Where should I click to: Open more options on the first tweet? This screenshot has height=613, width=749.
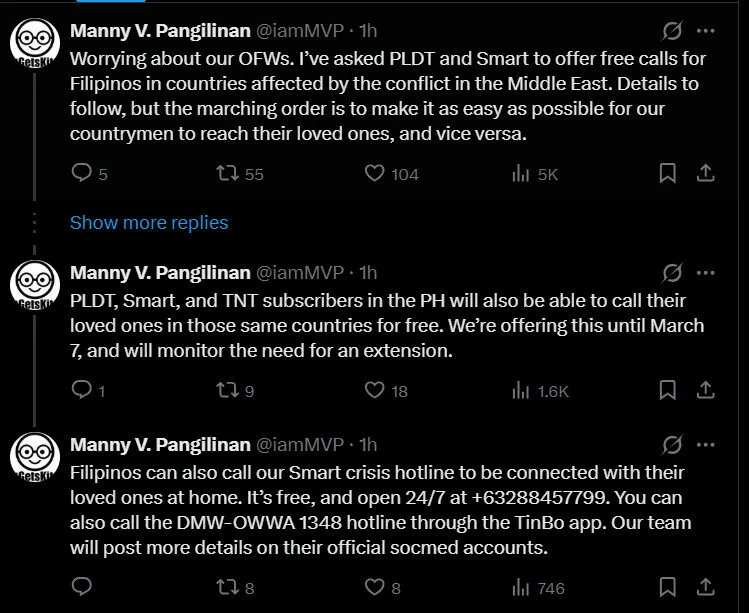tap(705, 30)
